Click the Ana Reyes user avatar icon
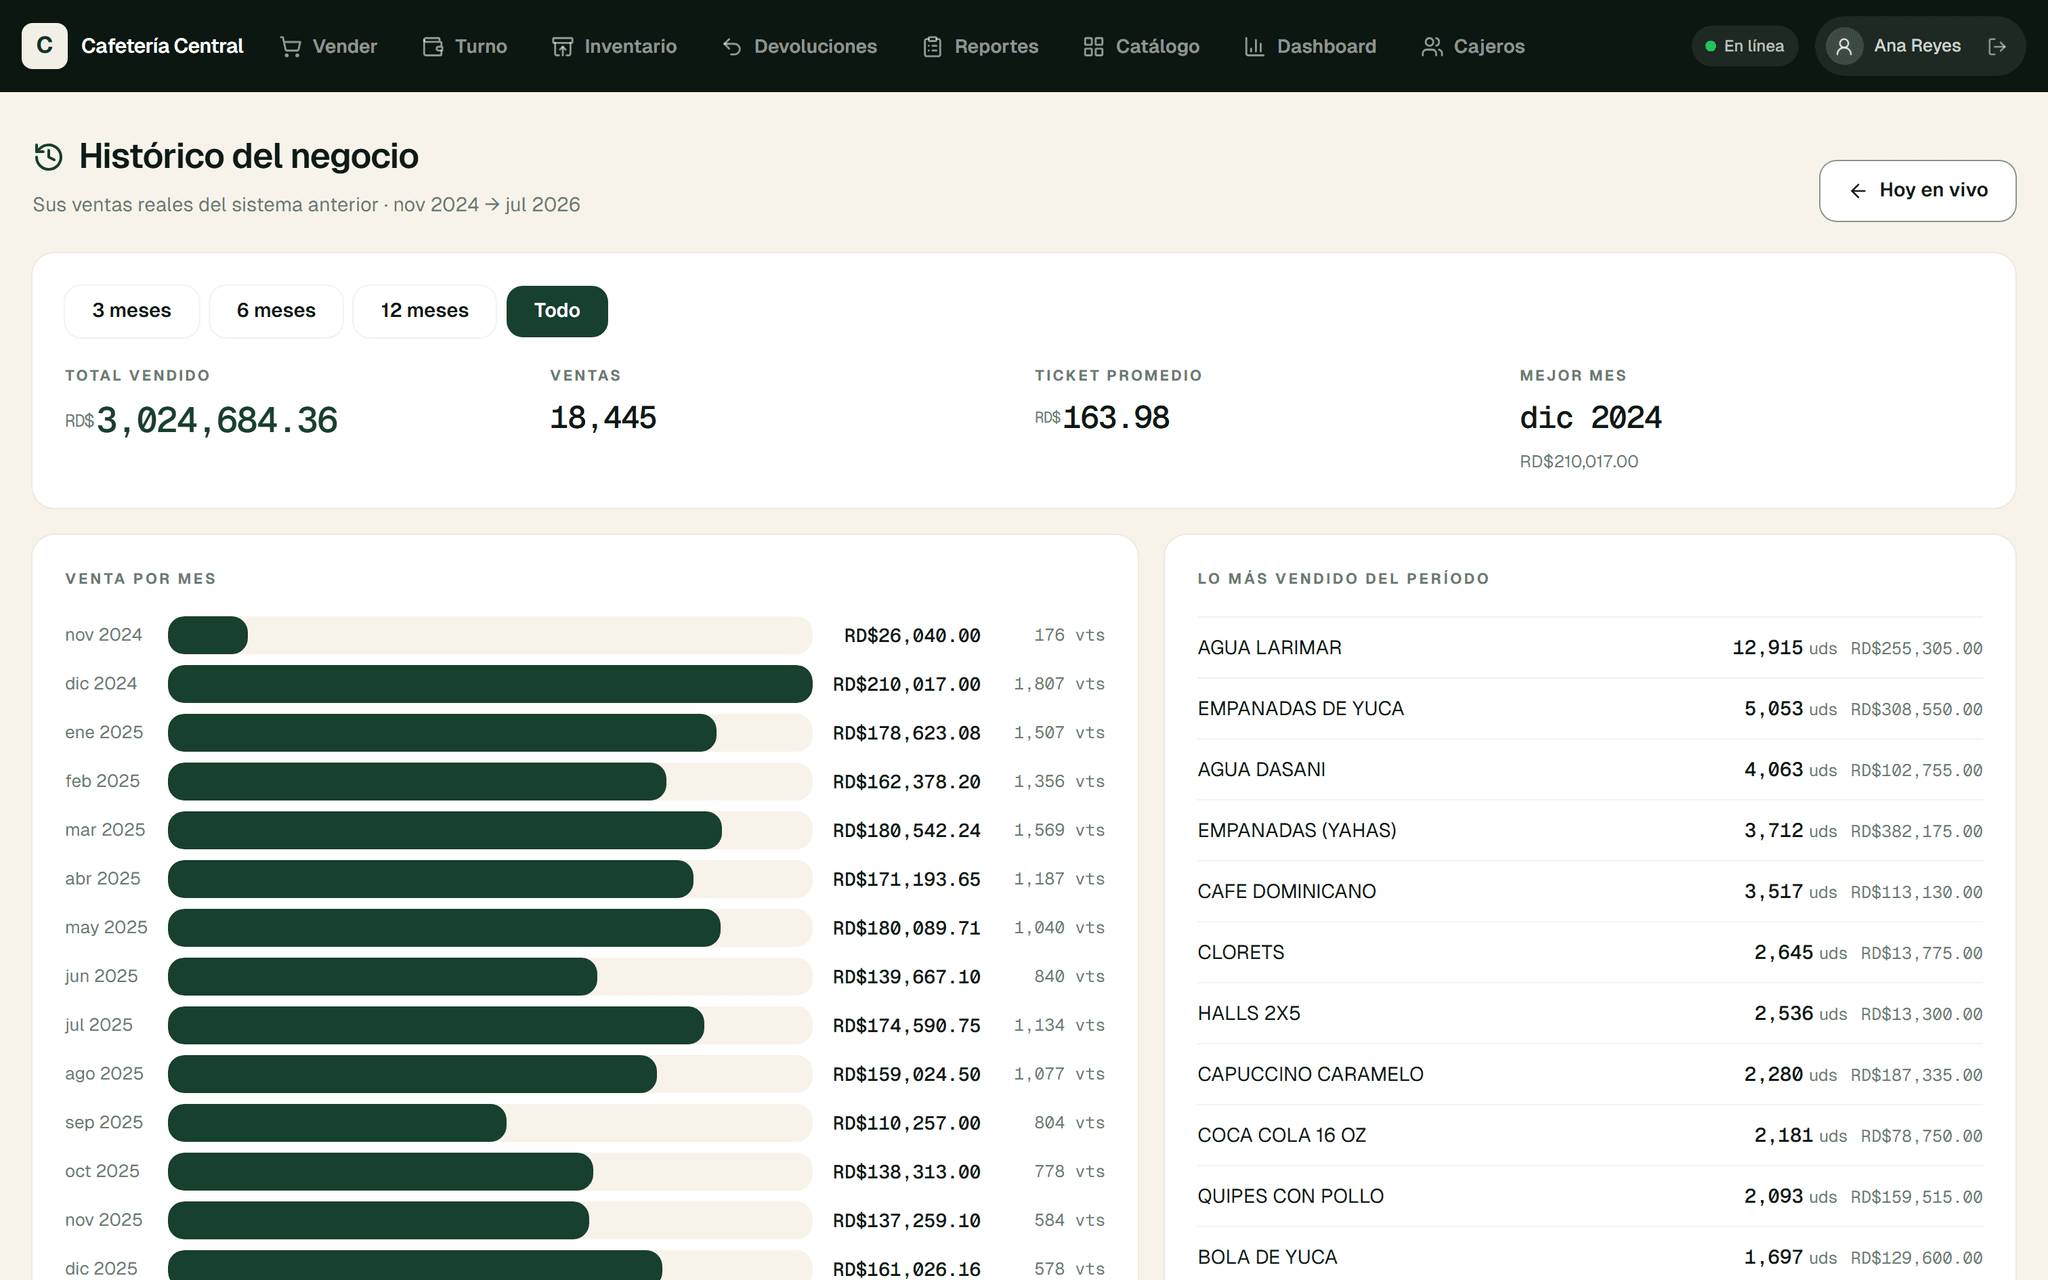2048x1280 pixels. (x=1844, y=46)
